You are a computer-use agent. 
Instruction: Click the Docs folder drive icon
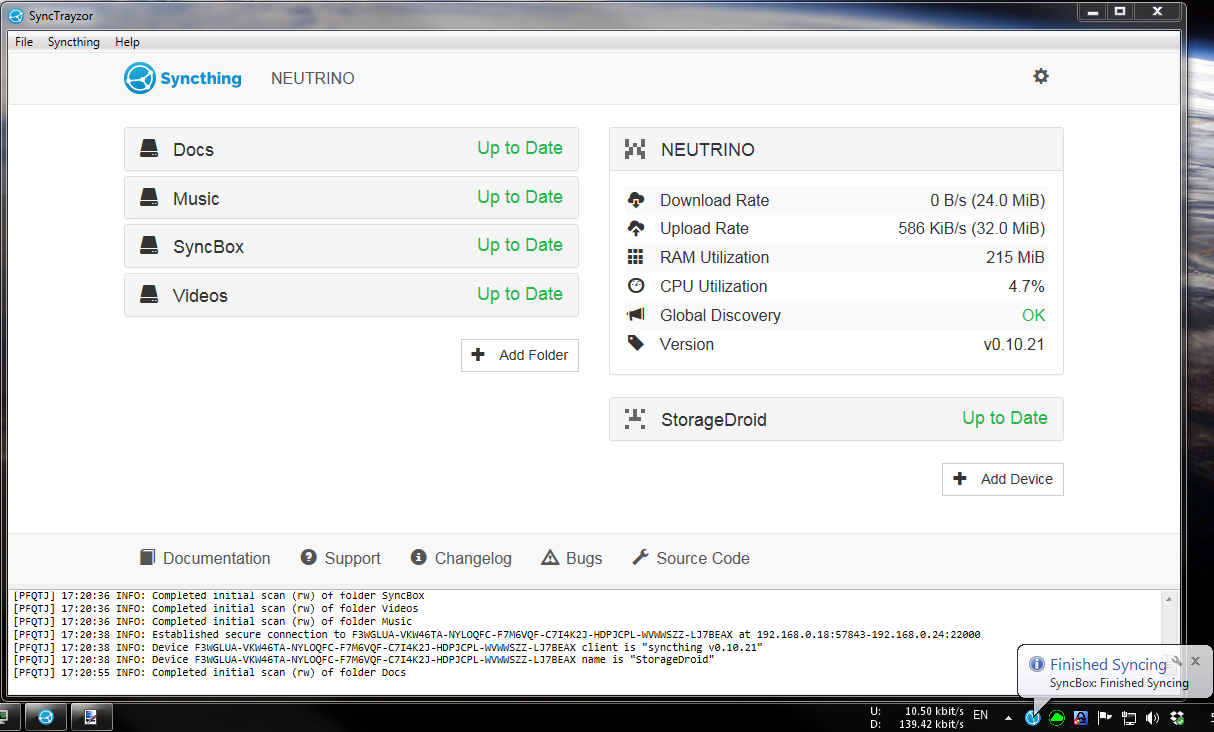pyautogui.click(x=149, y=149)
